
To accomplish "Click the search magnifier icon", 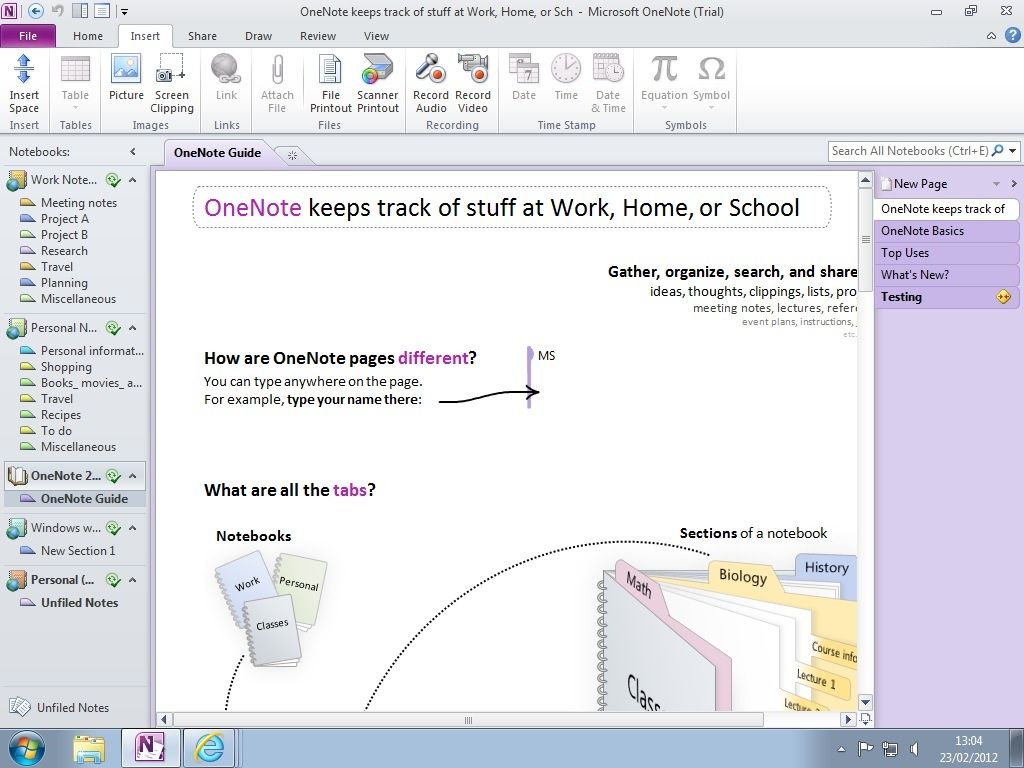I will click(997, 151).
